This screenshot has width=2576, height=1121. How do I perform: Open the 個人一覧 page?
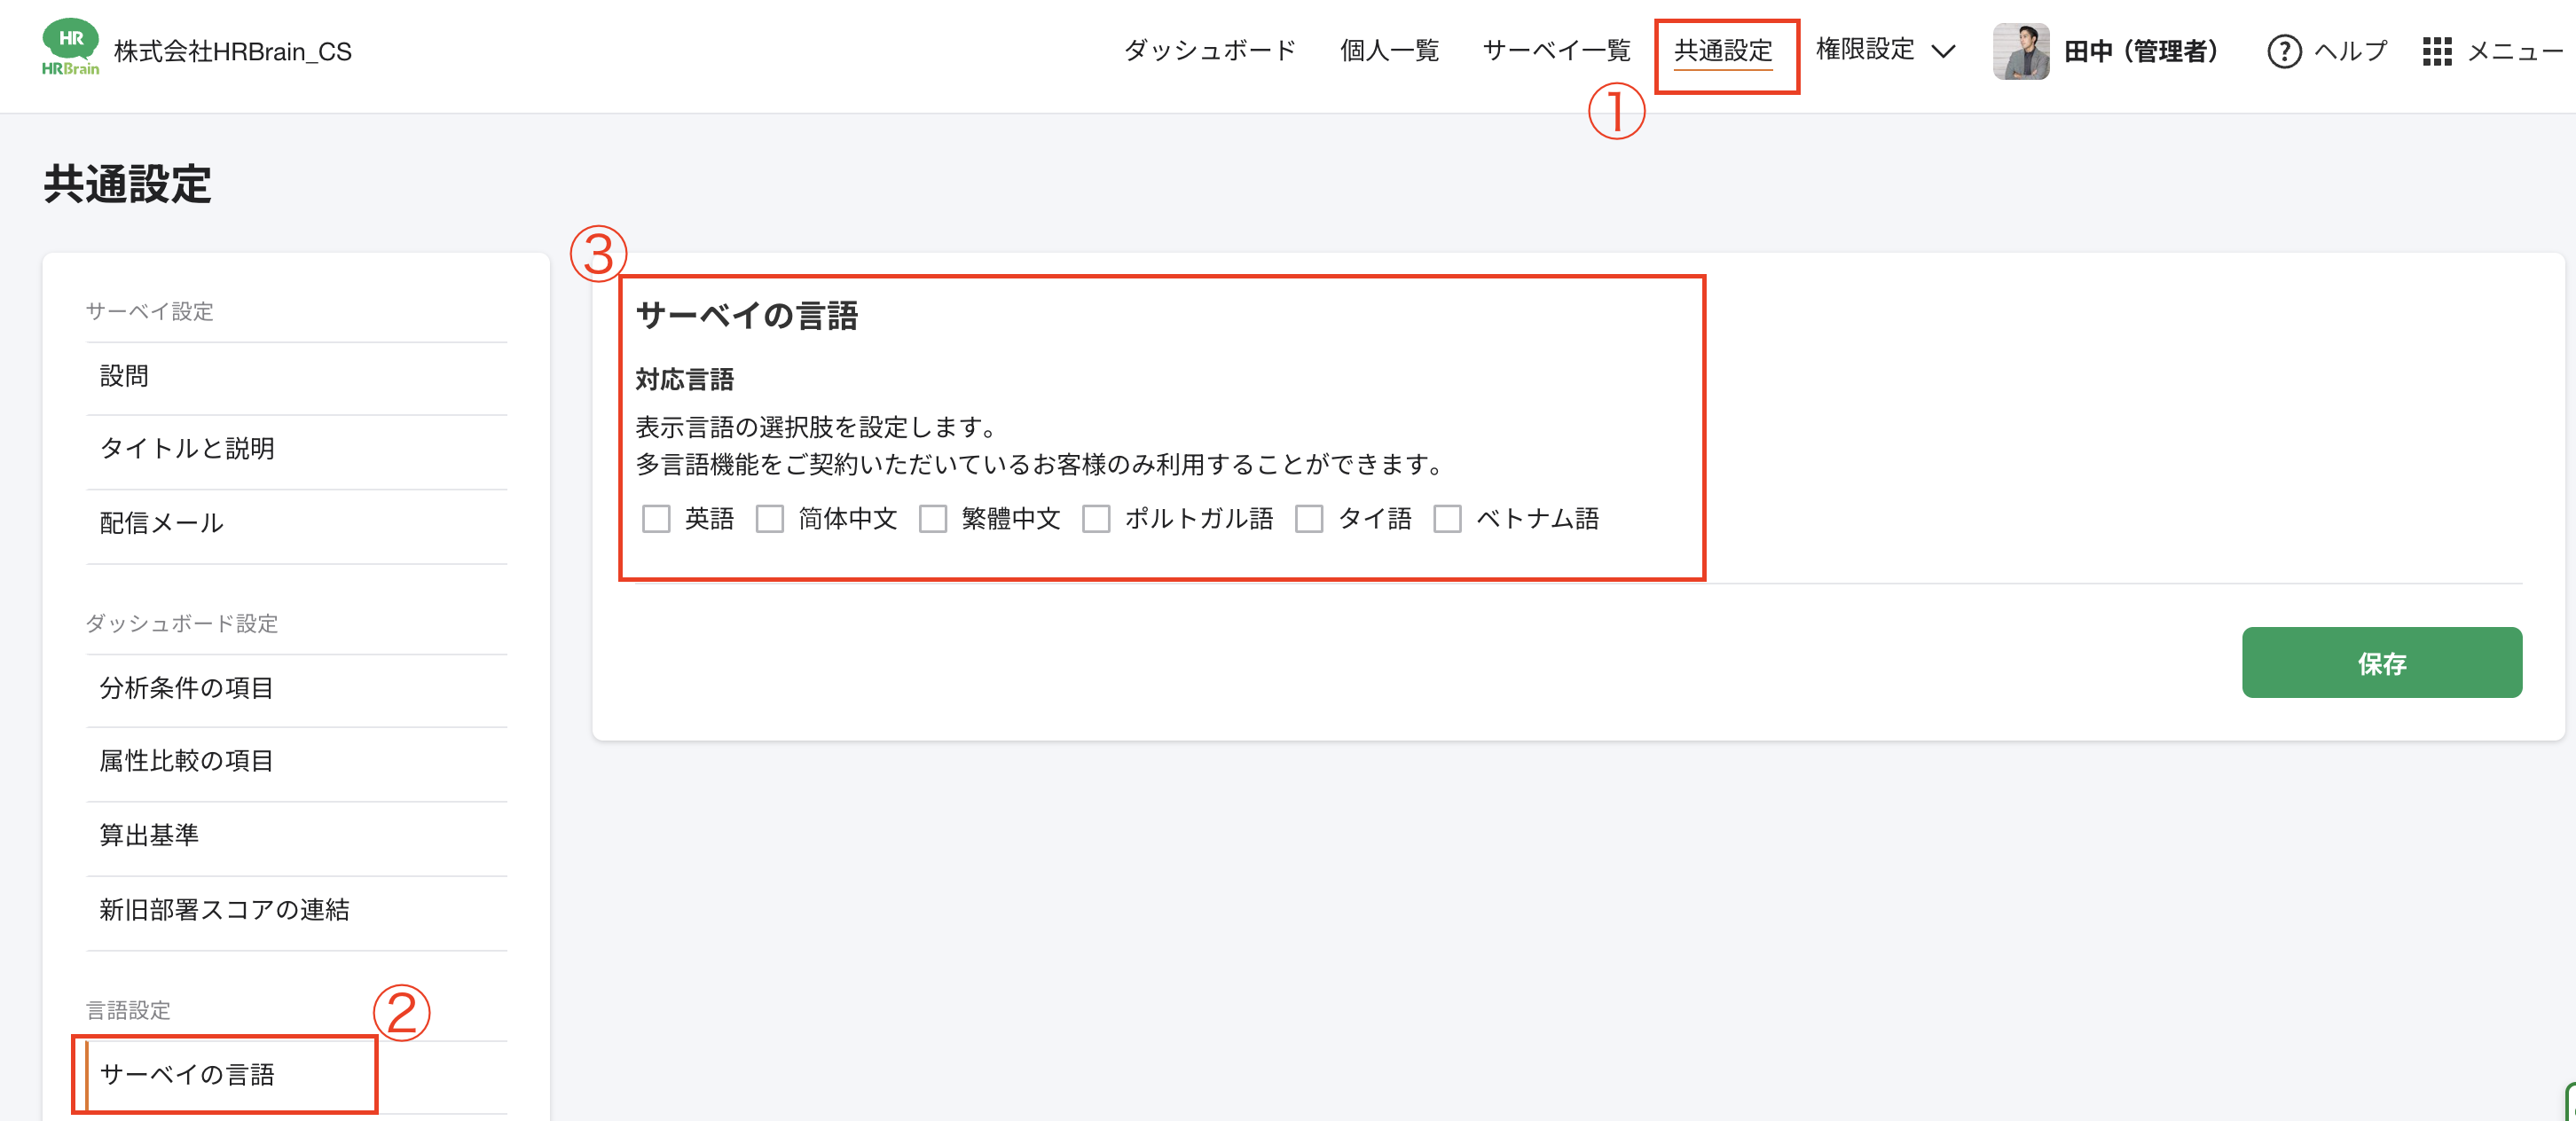point(1389,50)
